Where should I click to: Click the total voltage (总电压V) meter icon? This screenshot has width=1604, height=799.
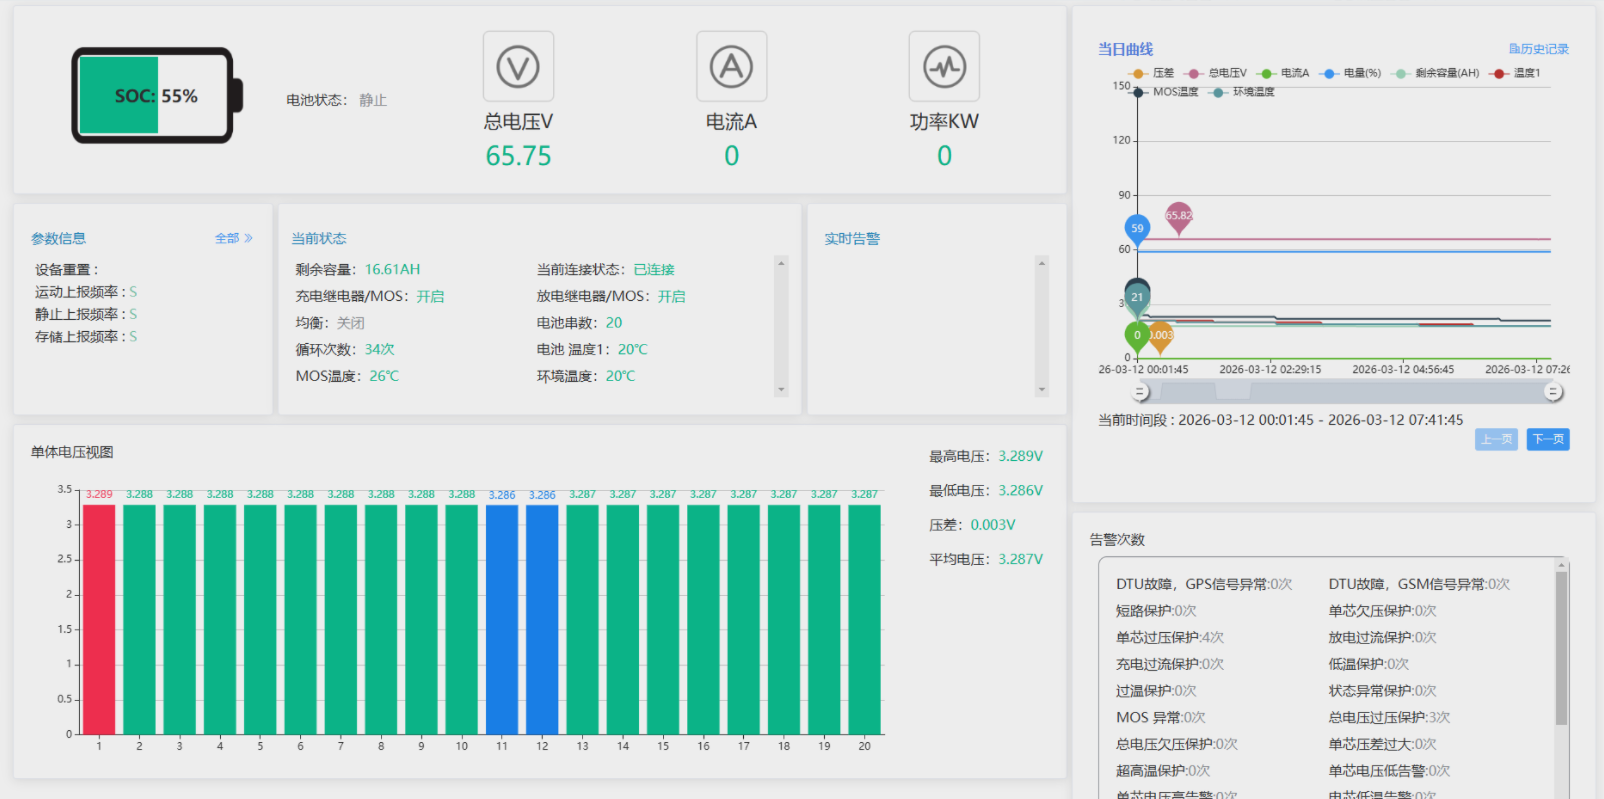pos(518,67)
